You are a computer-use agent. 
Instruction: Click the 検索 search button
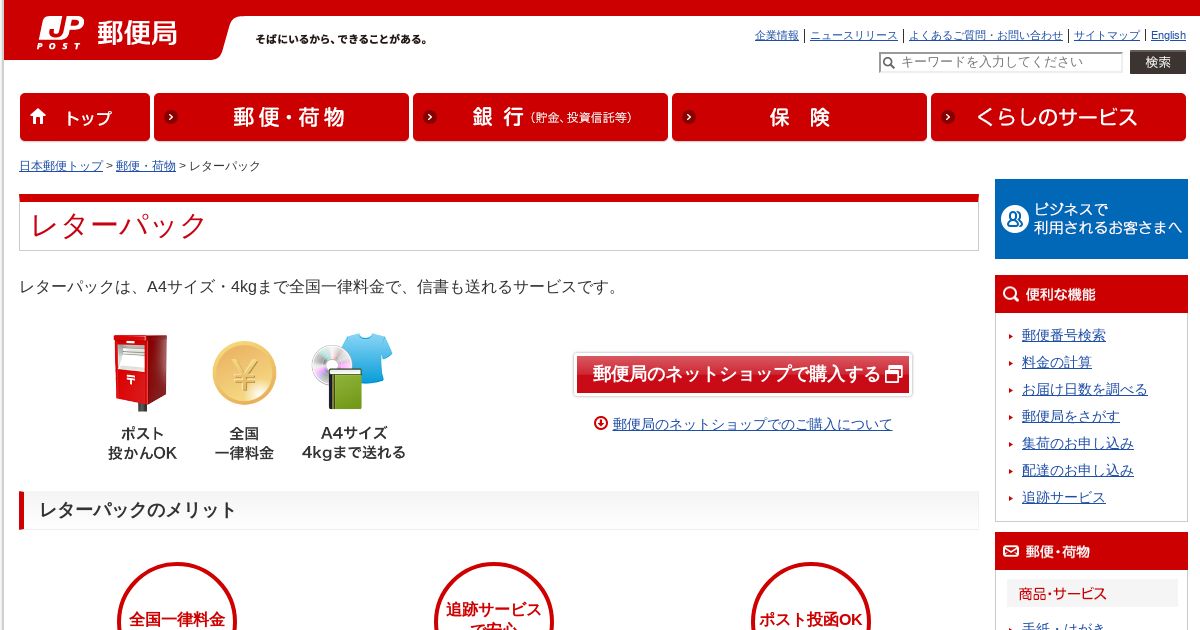click(1158, 62)
